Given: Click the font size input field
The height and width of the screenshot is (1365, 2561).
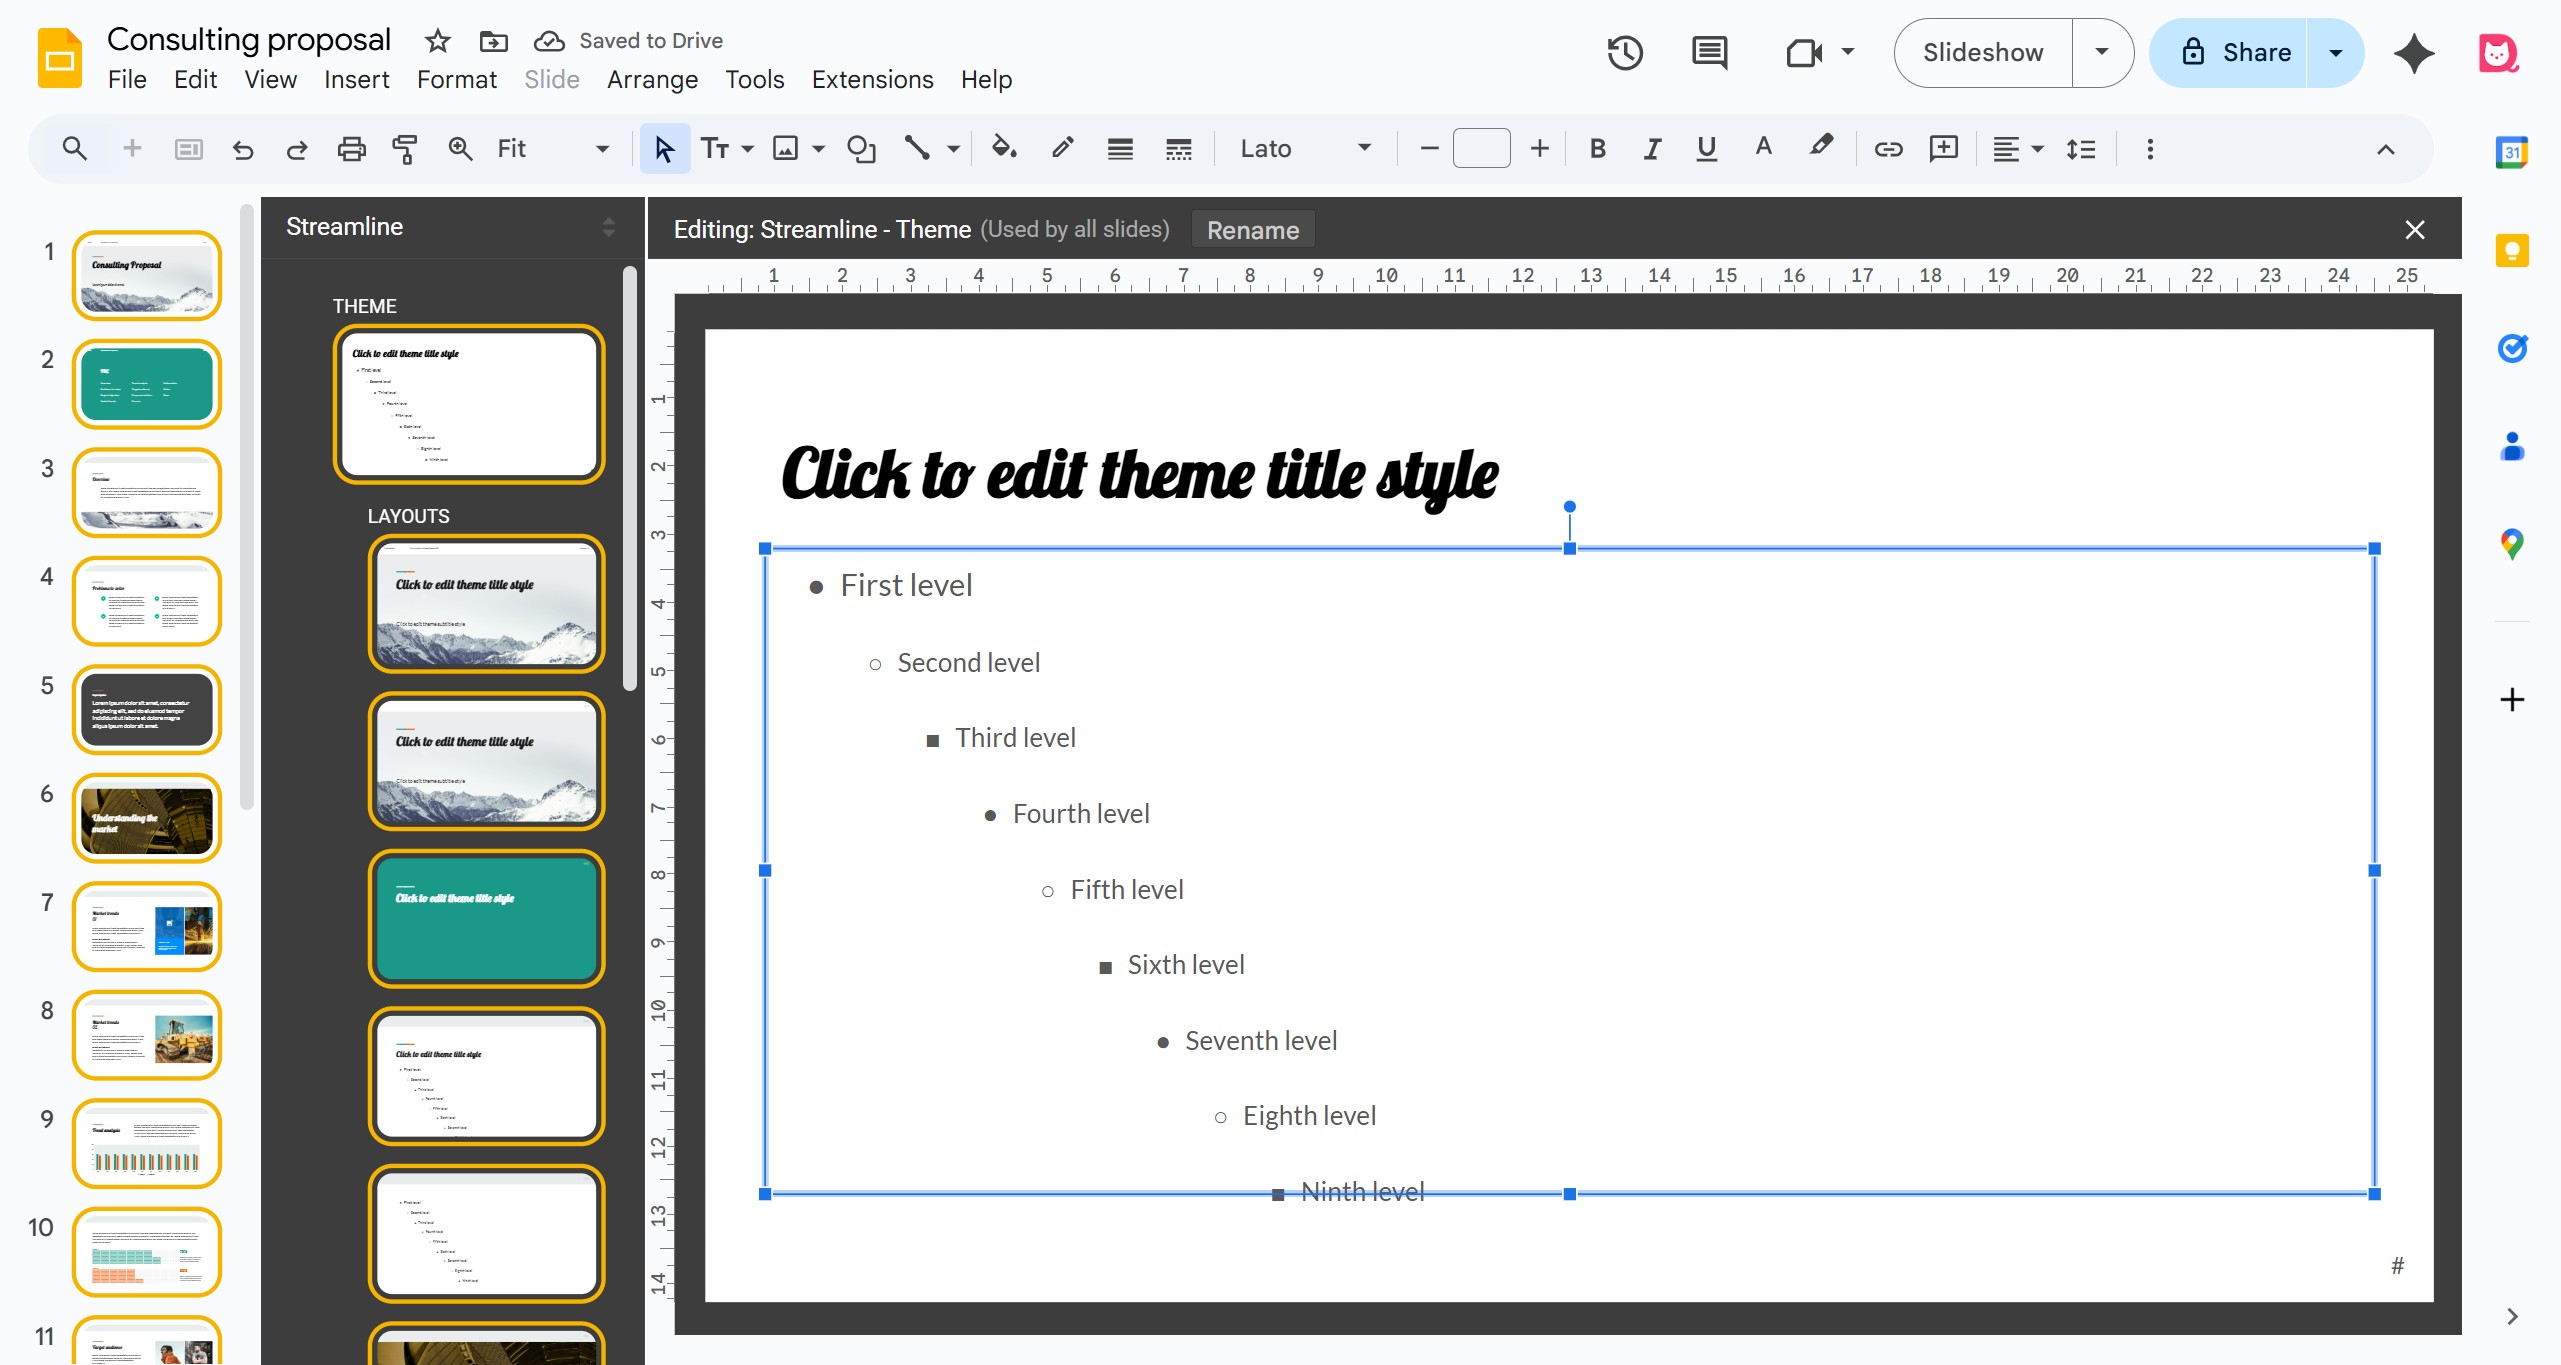Looking at the screenshot, I should click(1481, 149).
